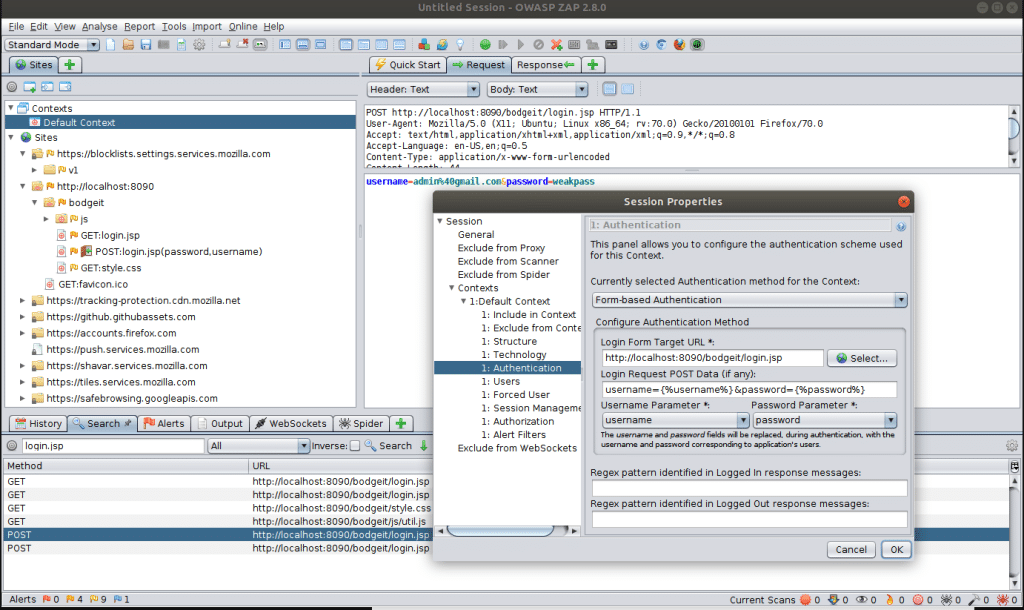Open the Analyse menu
Viewport: 1024px width, 610px height.
pos(100,26)
